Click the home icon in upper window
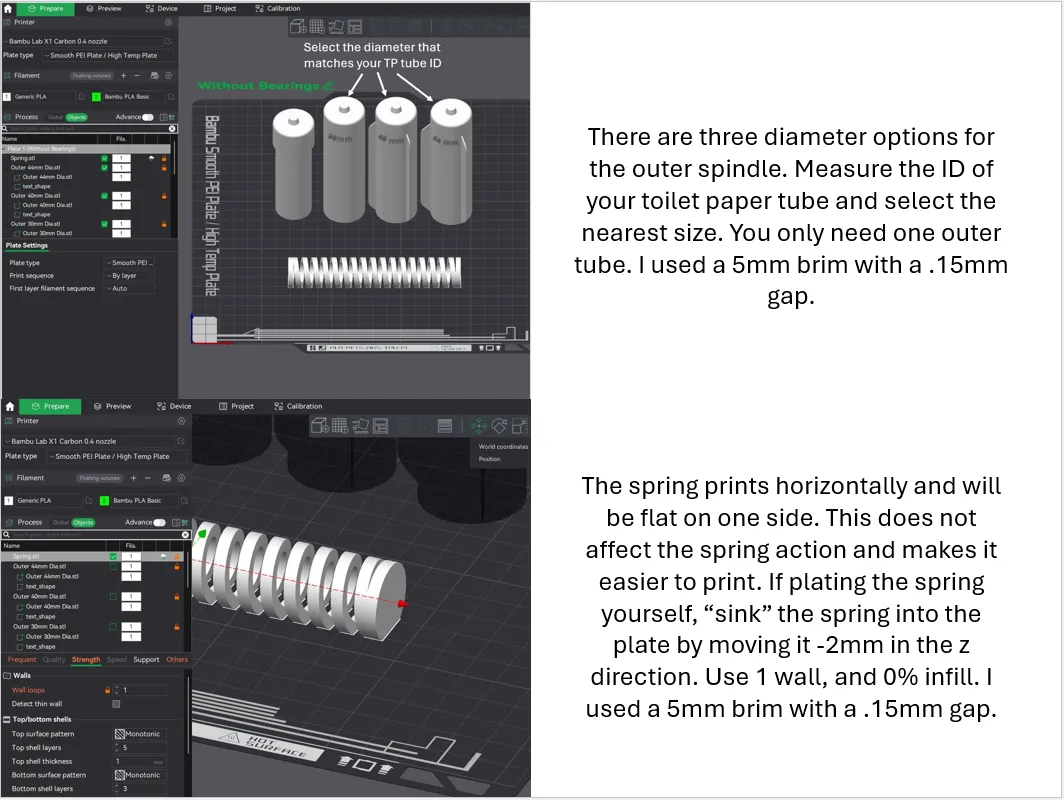Screen dimensions: 1064x800 click(x=8, y=8)
